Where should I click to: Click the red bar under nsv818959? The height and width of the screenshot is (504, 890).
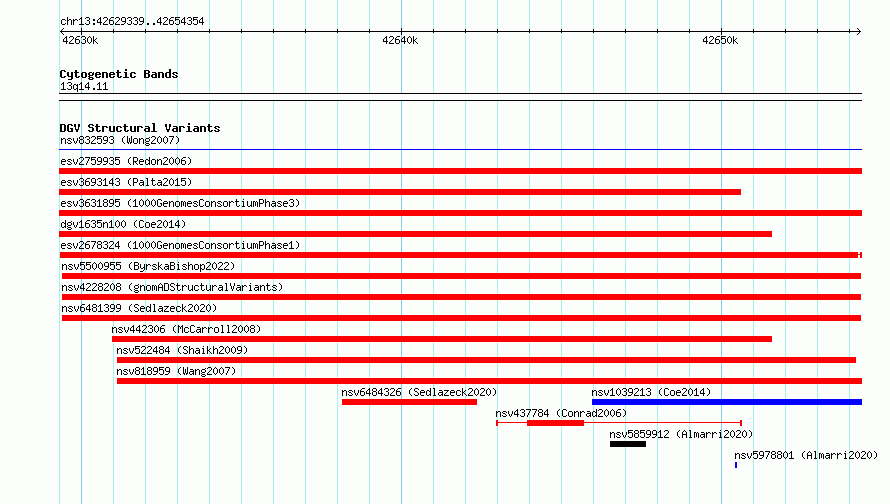tap(489, 381)
